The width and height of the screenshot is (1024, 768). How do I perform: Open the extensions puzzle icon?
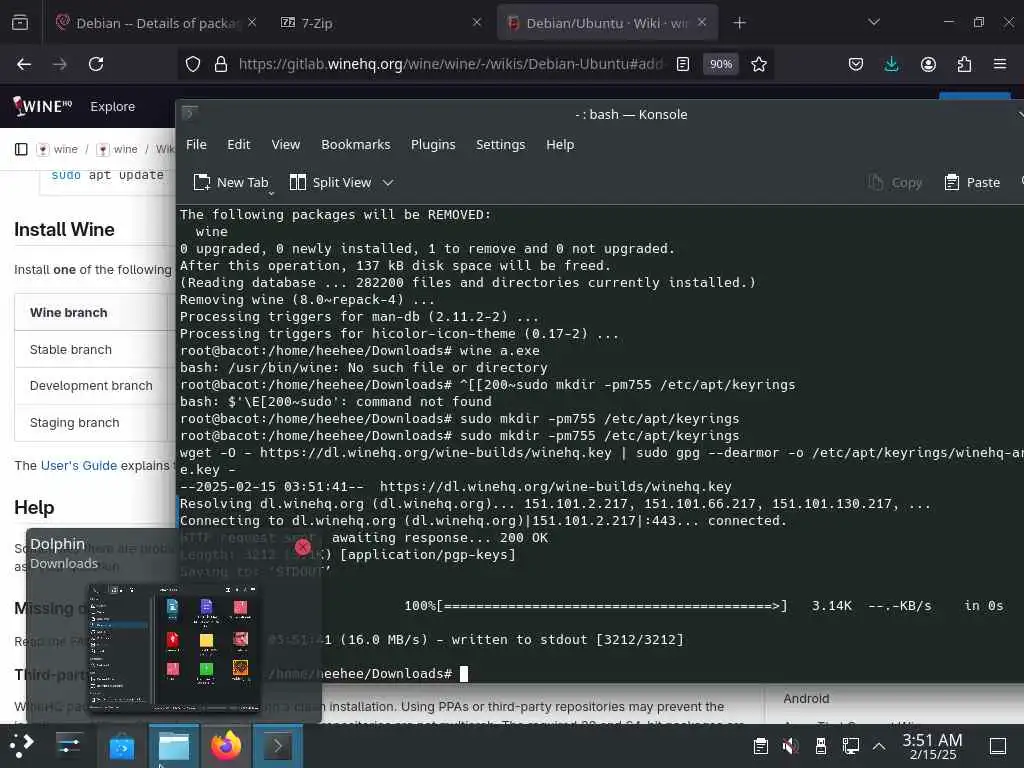coord(964,64)
